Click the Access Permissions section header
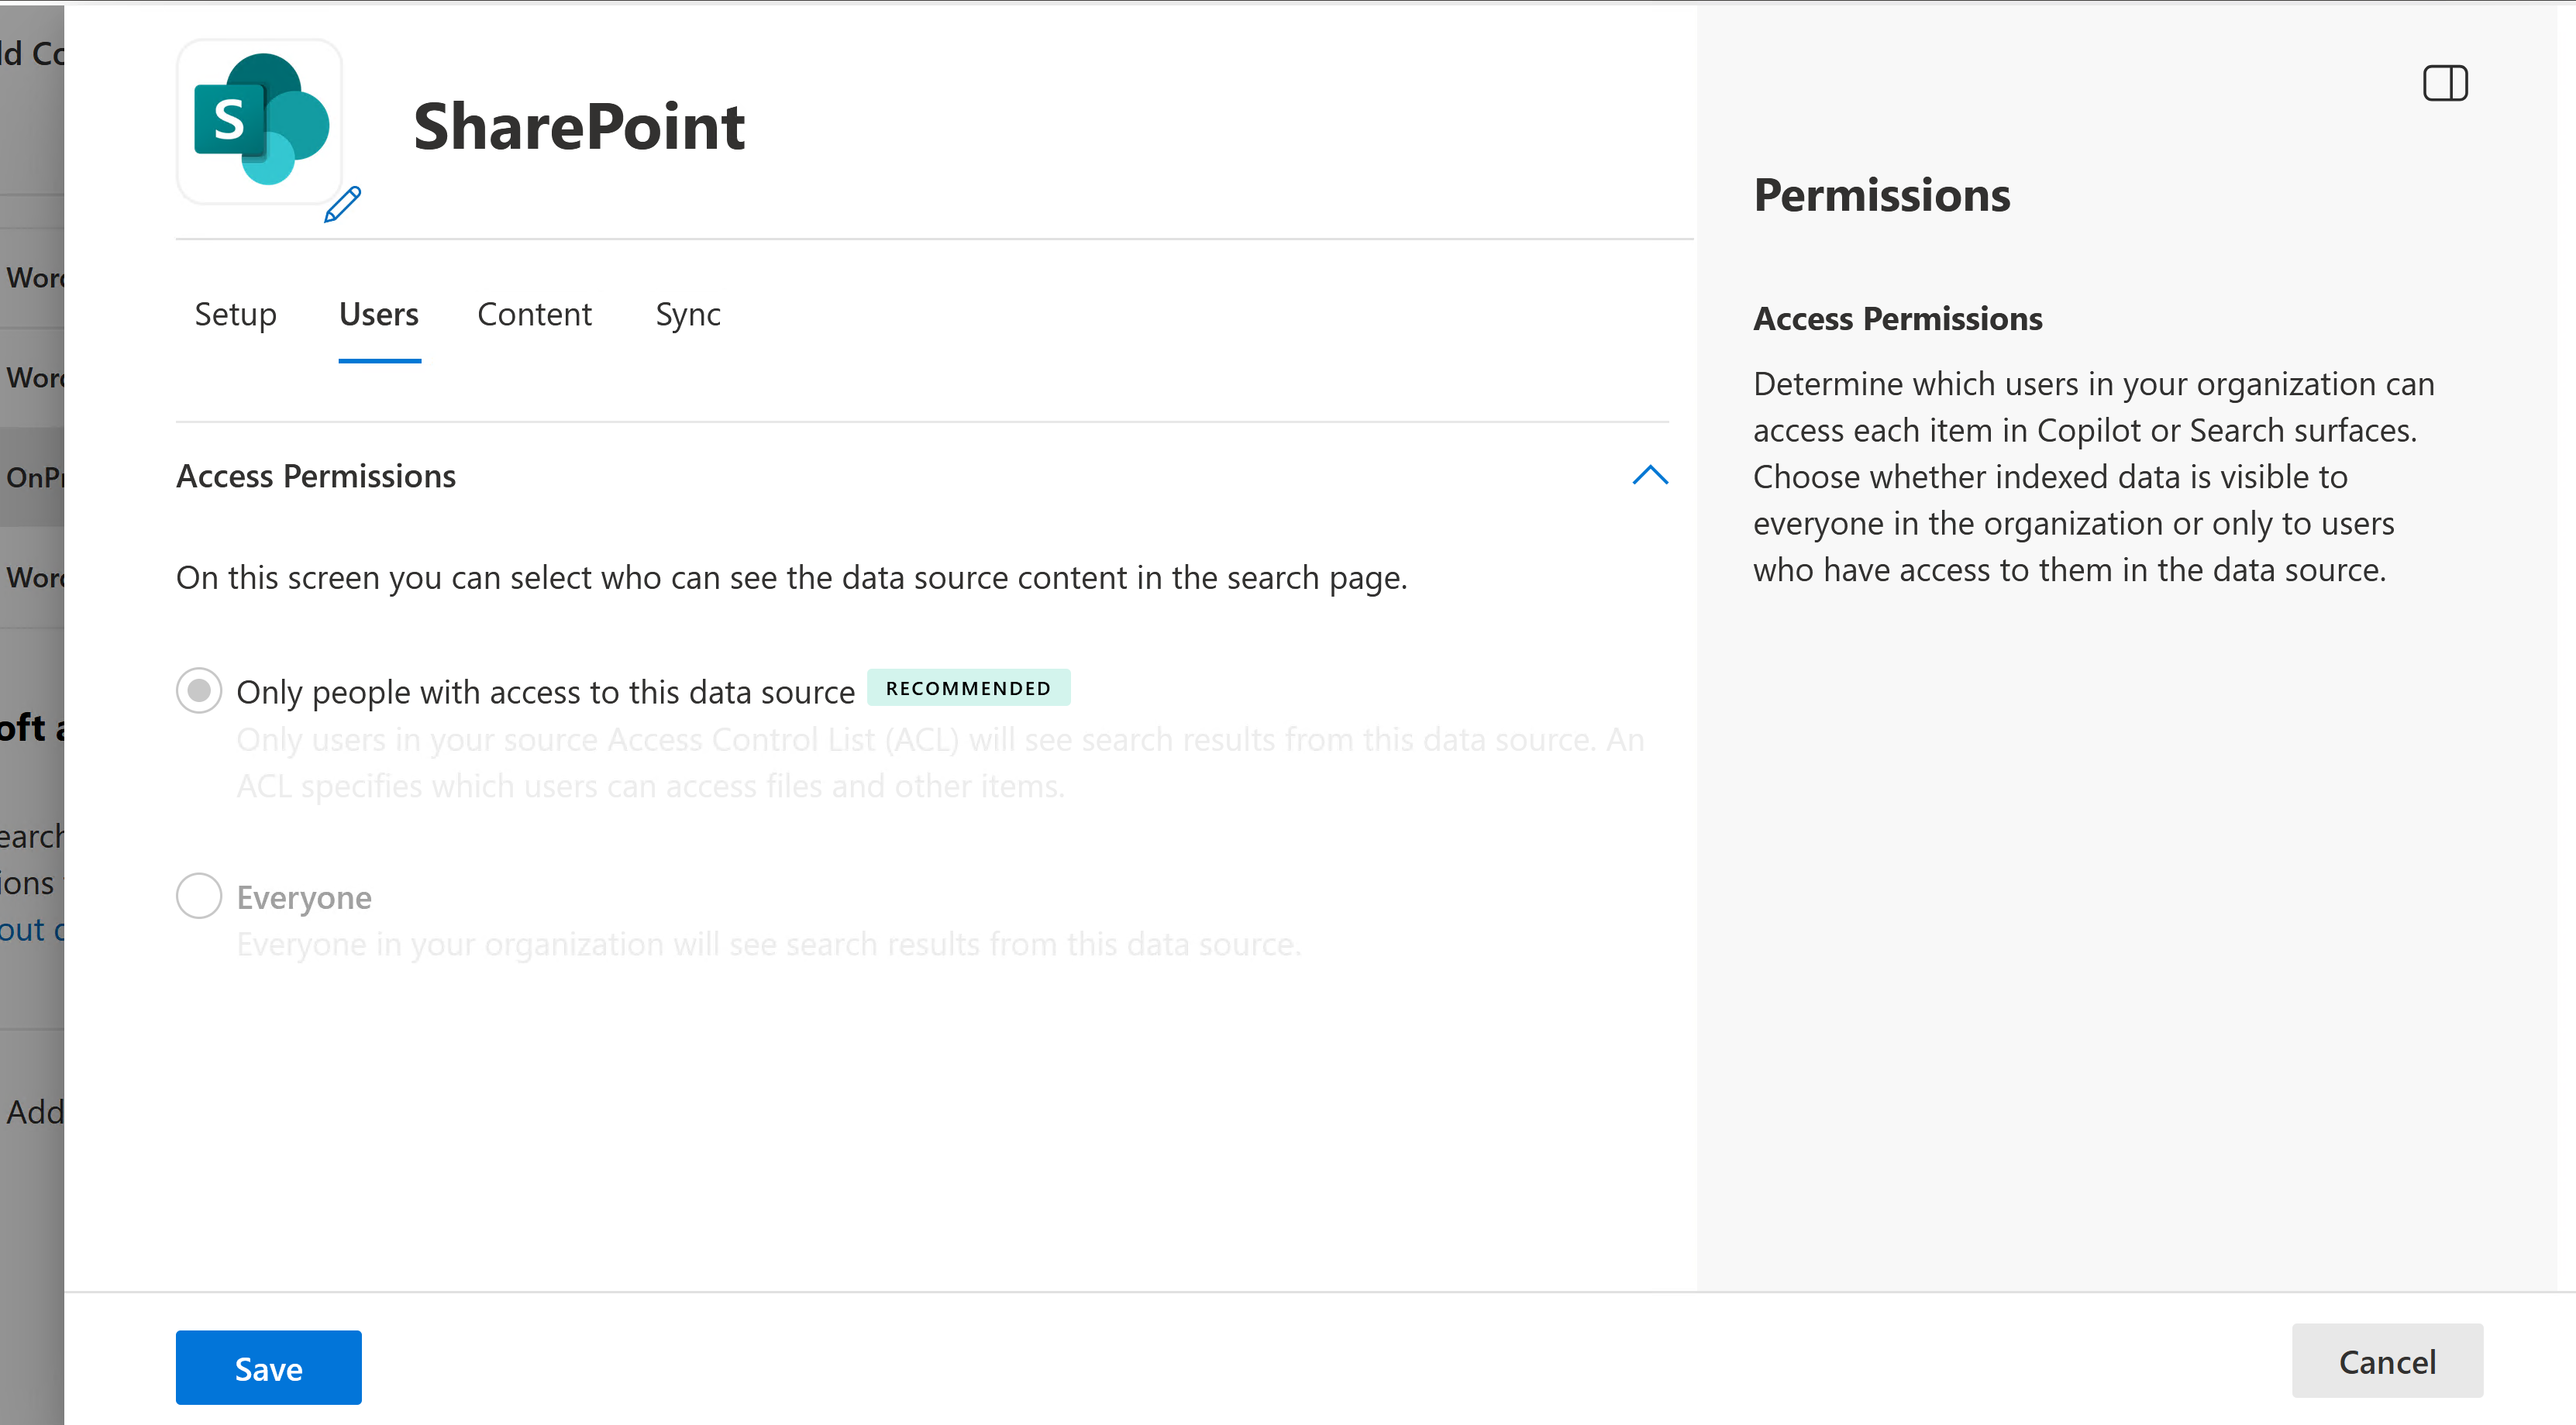The image size is (2576, 1425). tap(316, 476)
